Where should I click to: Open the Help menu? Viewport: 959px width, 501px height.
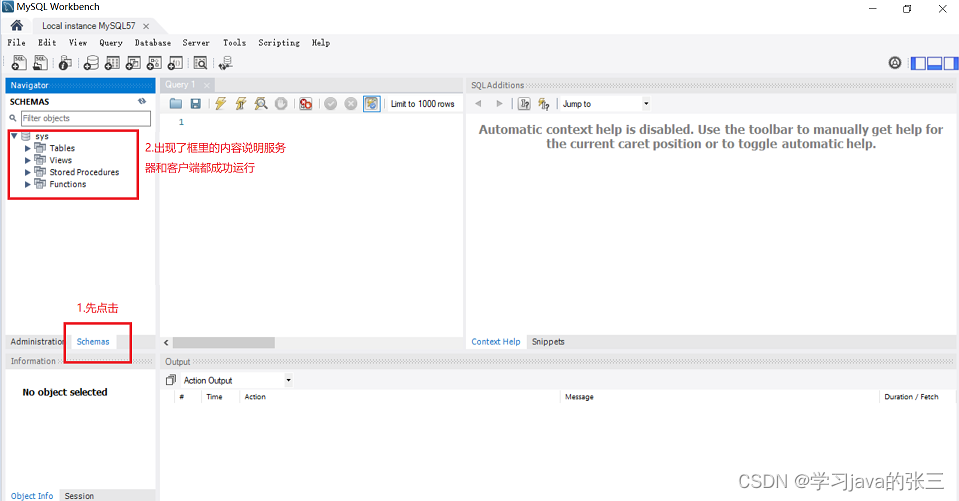coord(320,43)
